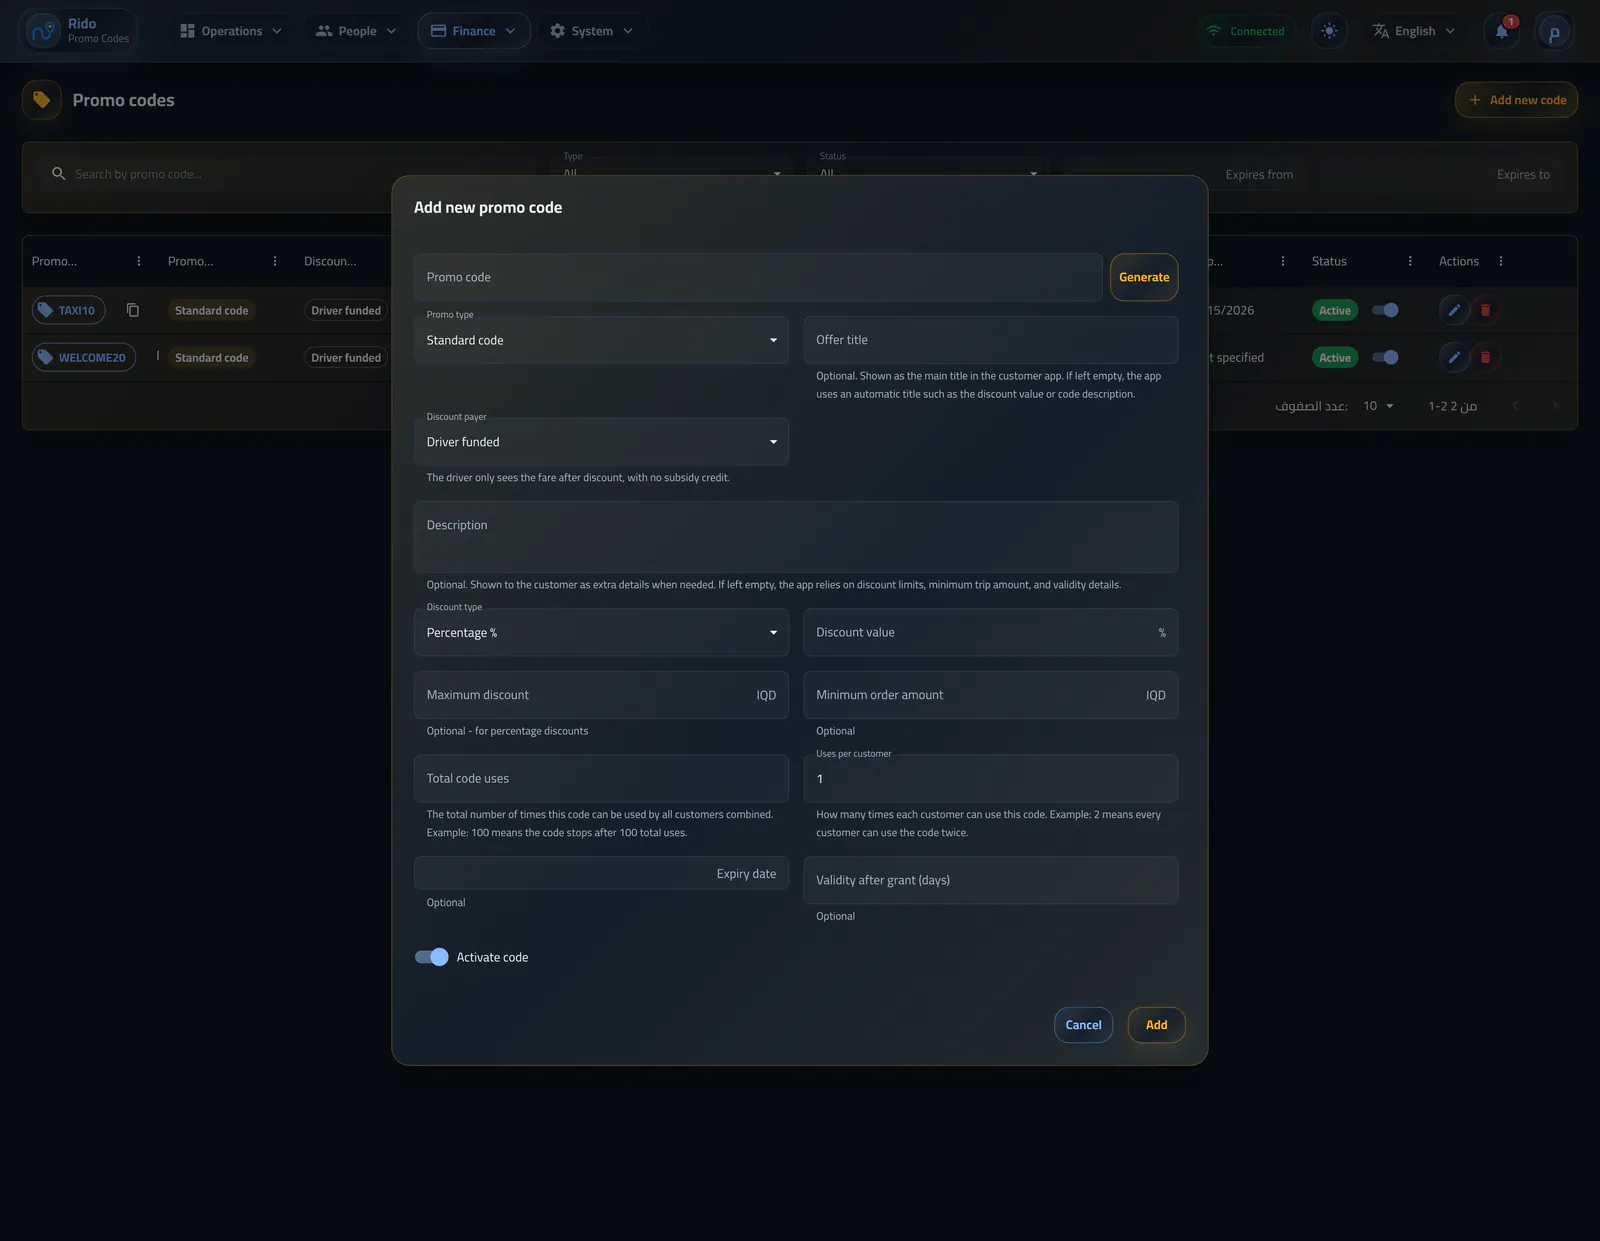Open the Discount payer dropdown
The width and height of the screenshot is (1600, 1241).
[601, 442]
